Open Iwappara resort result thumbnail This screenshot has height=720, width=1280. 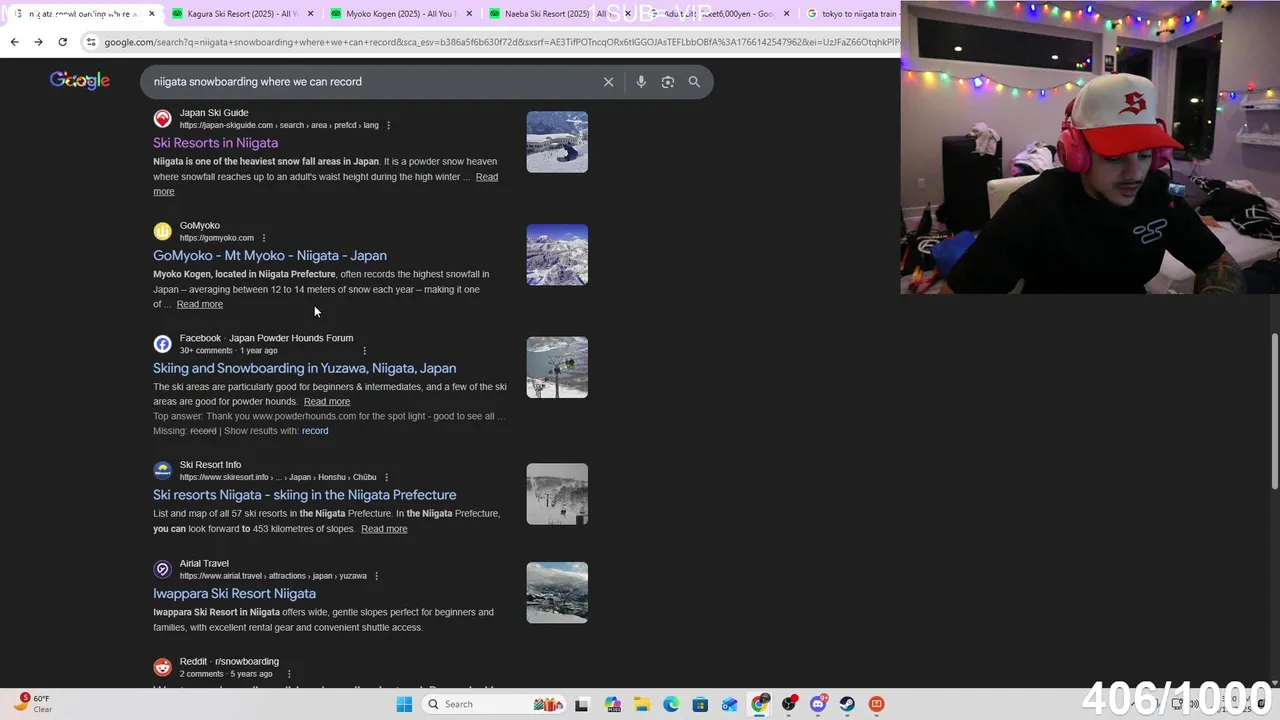point(557,593)
